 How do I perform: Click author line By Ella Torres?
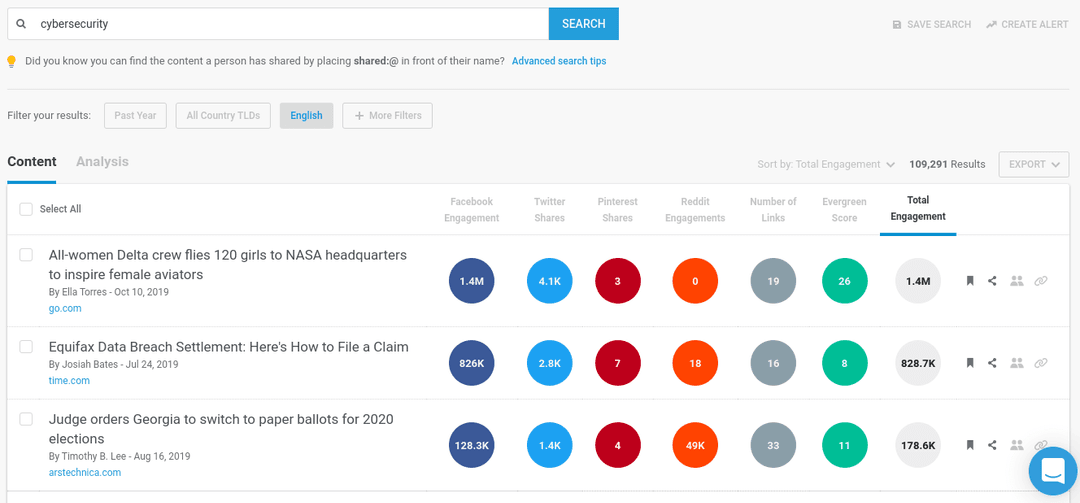(x=109, y=291)
